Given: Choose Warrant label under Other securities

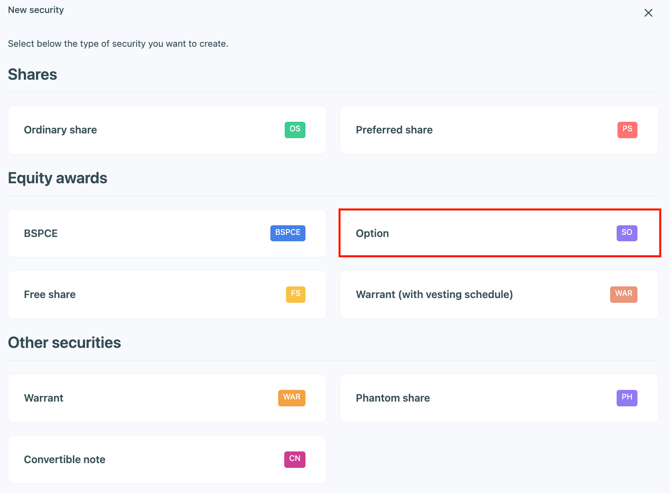Looking at the screenshot, I should (x=44, y=398).
